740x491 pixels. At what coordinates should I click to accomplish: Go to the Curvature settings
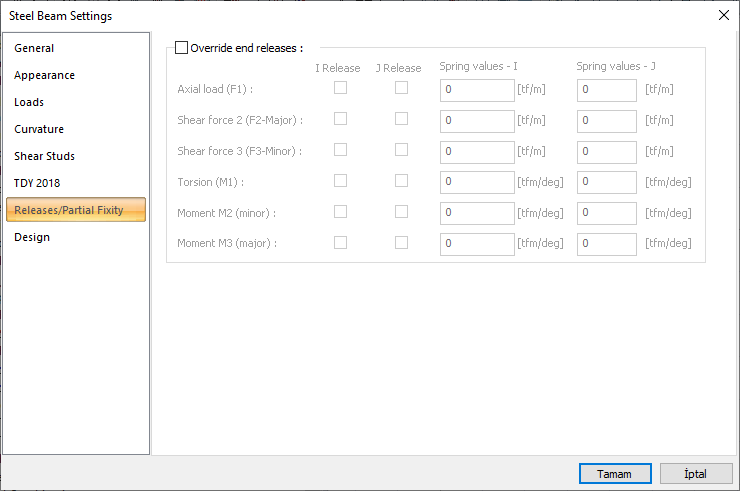click(39, 129)
